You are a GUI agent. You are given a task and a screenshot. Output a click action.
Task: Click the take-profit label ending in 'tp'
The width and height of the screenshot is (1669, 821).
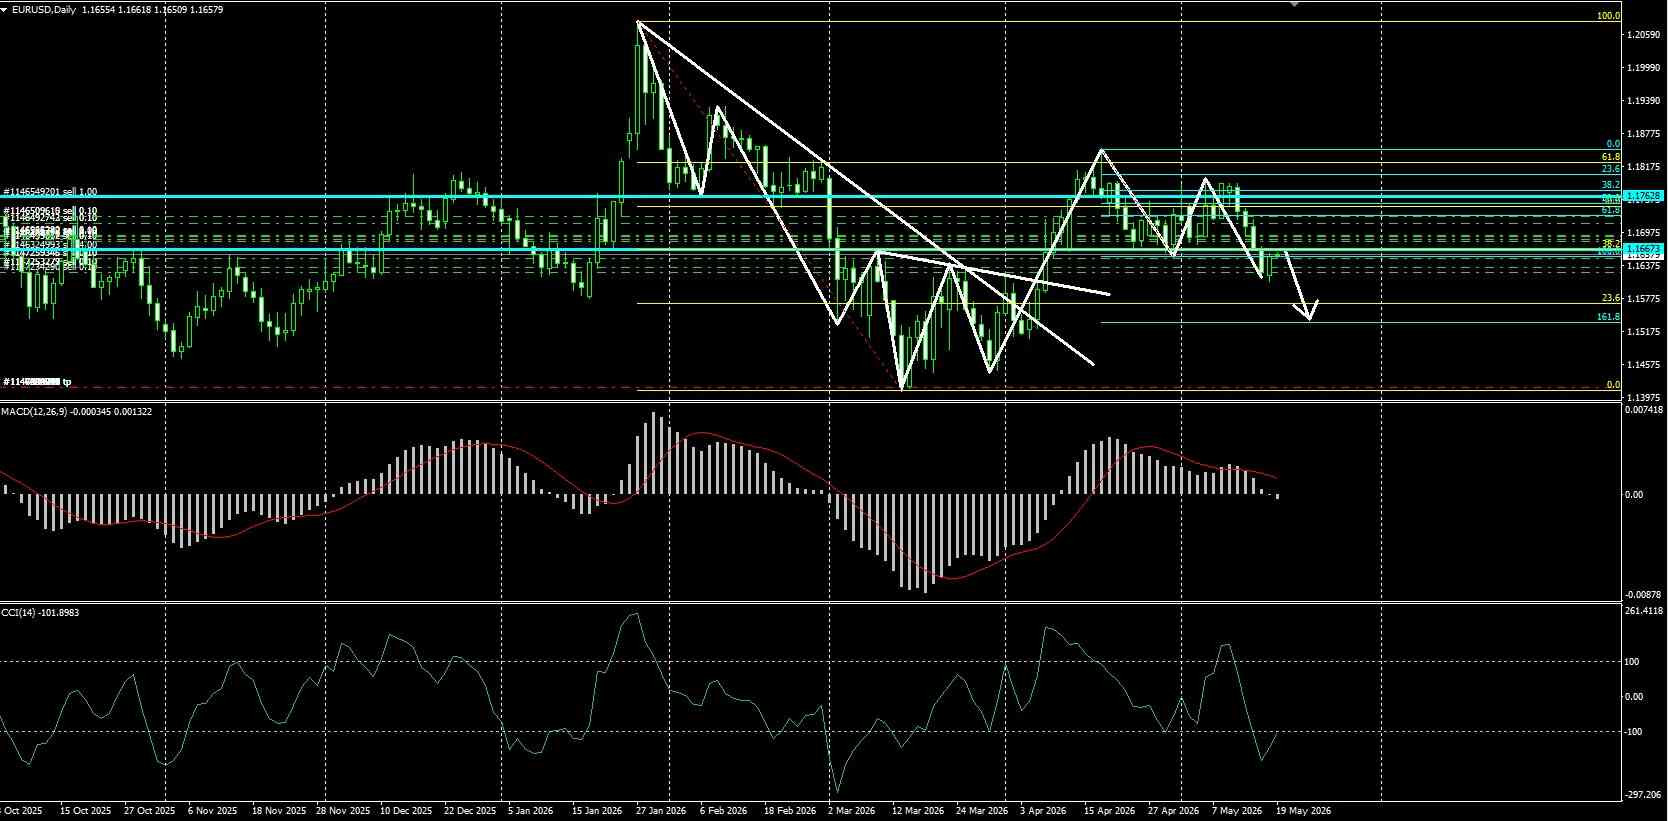[x=38, y=382]
